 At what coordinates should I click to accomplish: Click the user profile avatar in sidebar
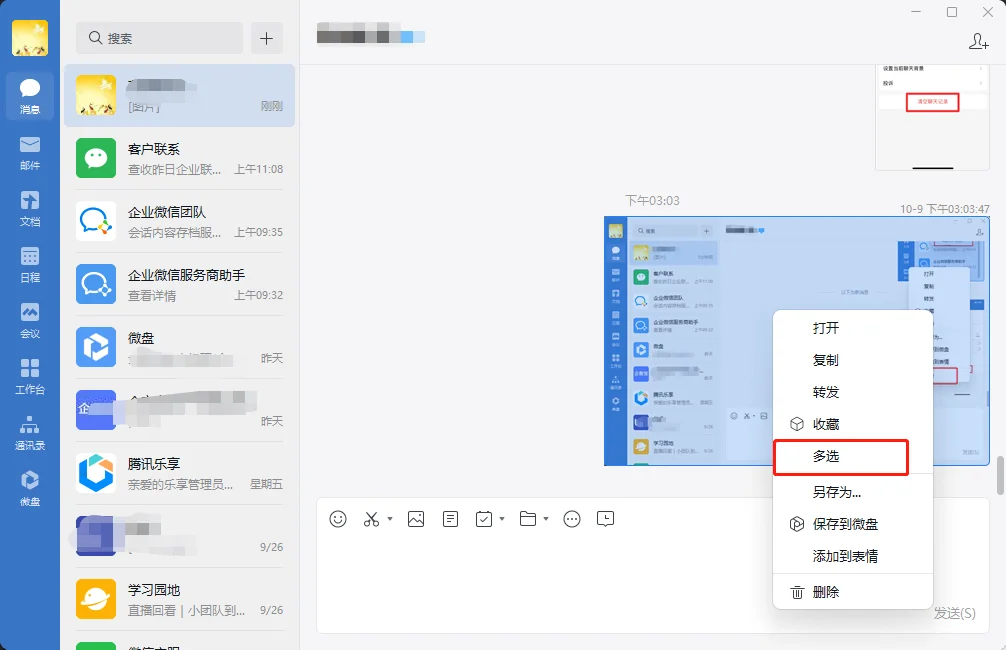pos(30,37)
